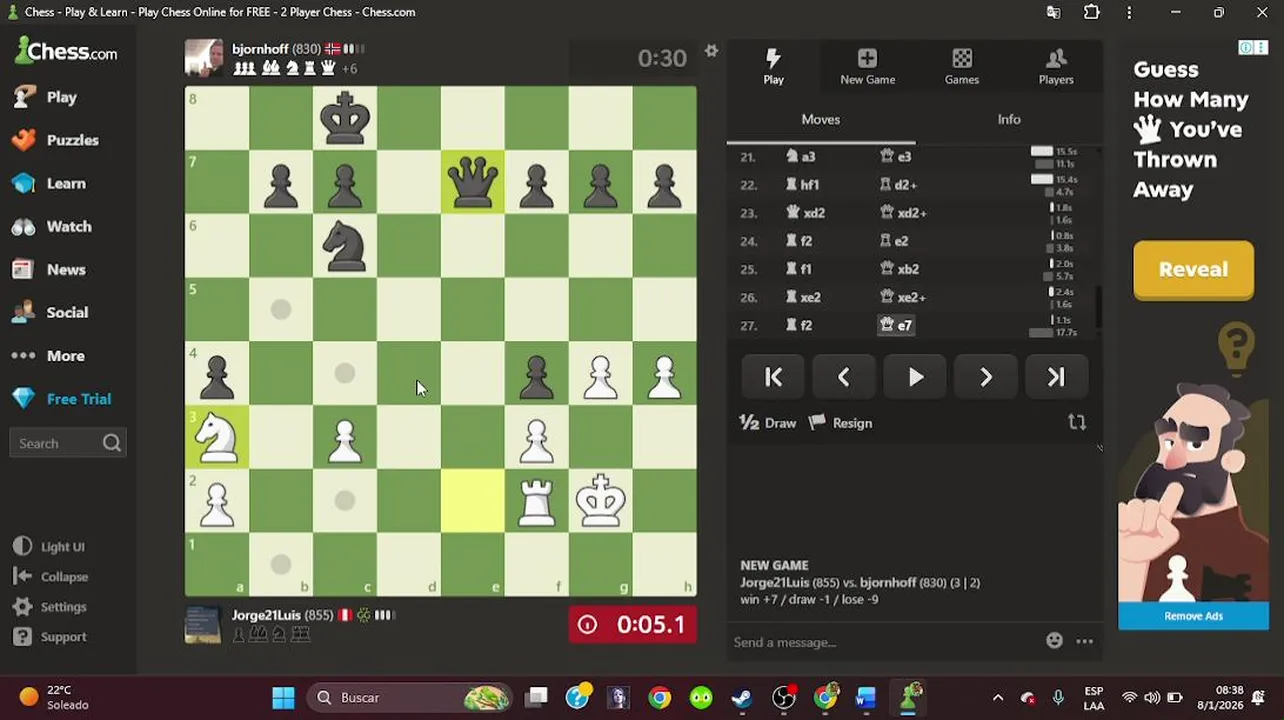Viewport: 1284px width, 720px height.
Task: Open browser three-dot menu
Action: coord(1129,12)
